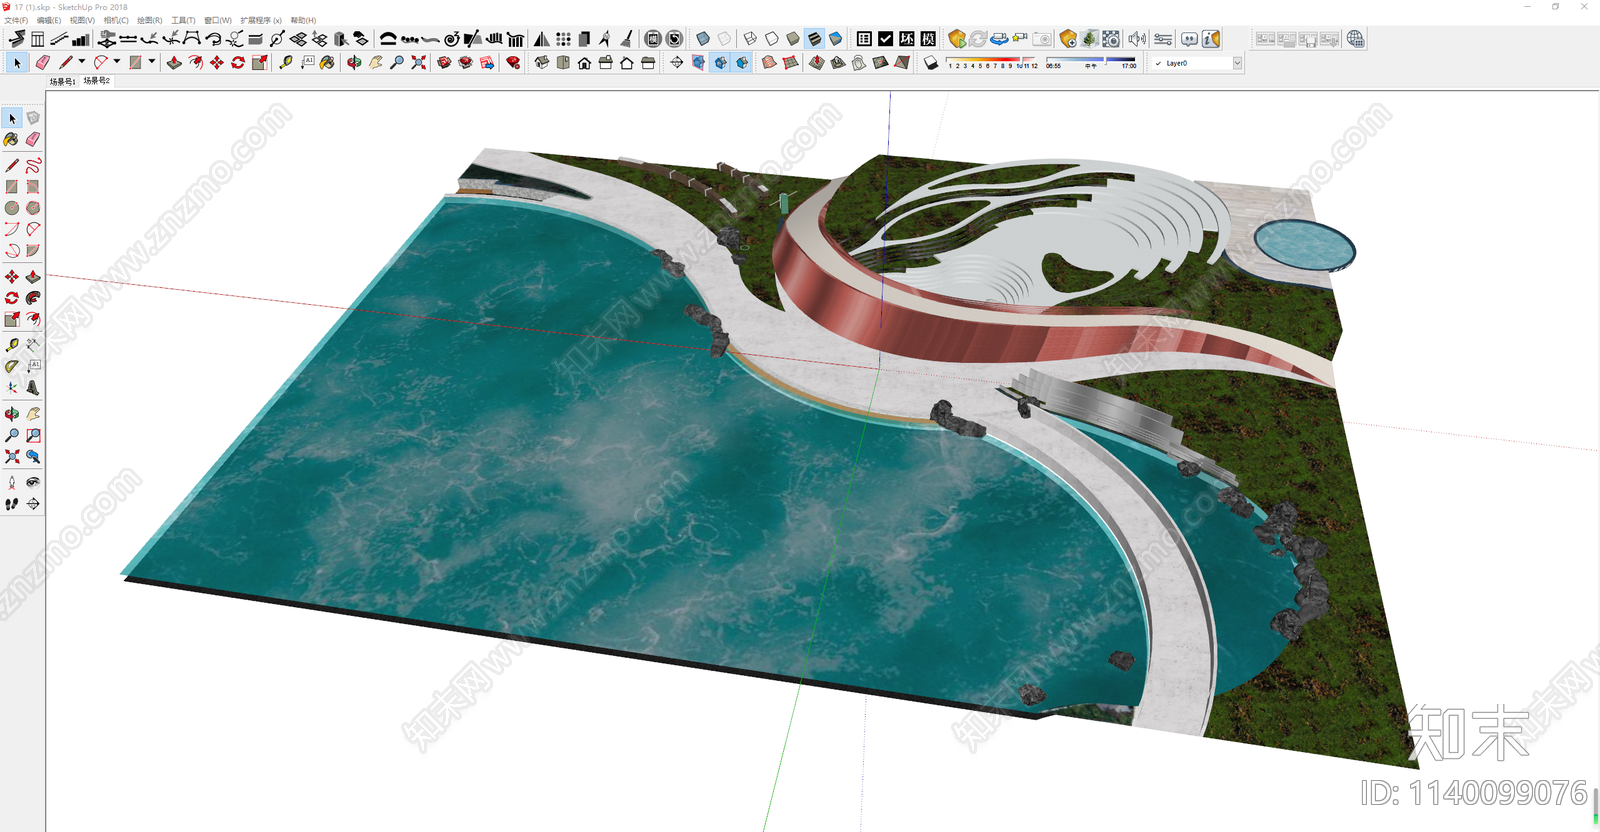
Task: Select the Scale tool in left toolbar
Action: point(12,319)
